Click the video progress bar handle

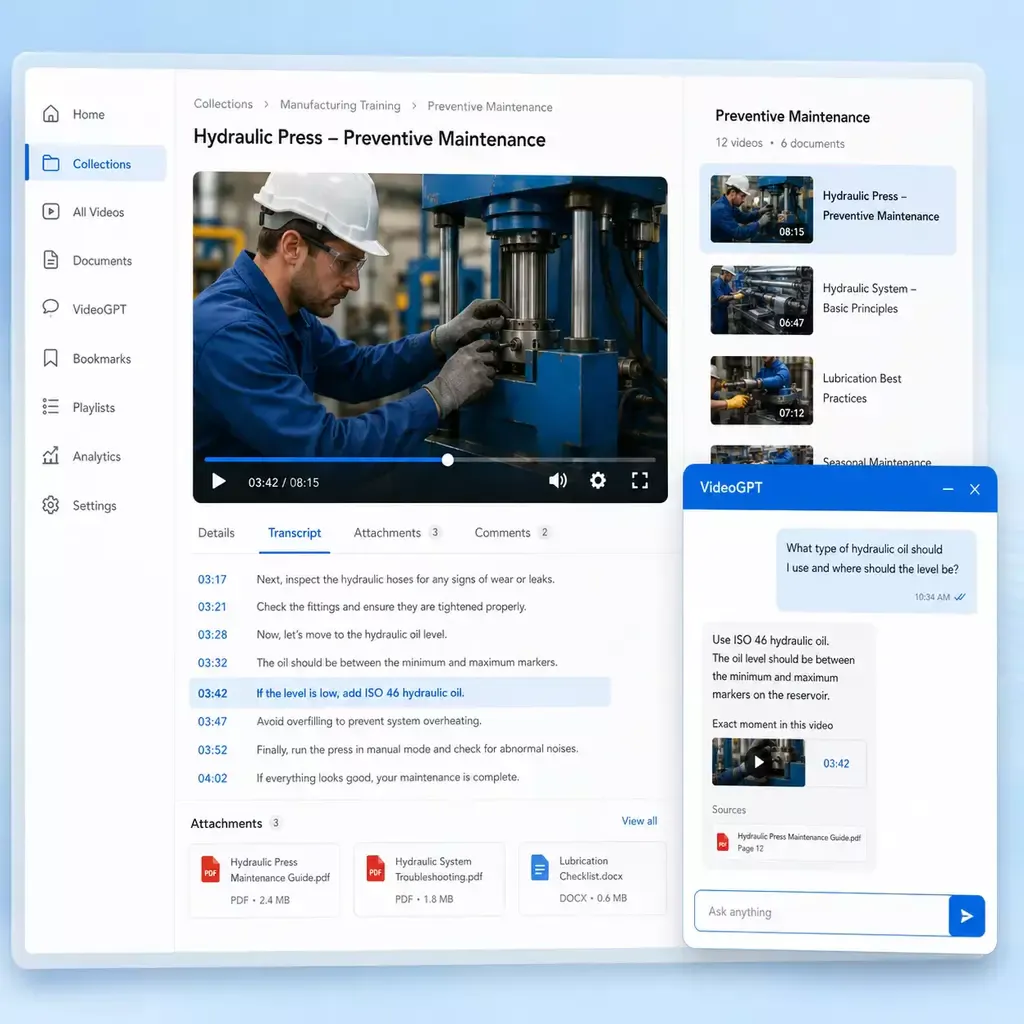tap(447, 460)
